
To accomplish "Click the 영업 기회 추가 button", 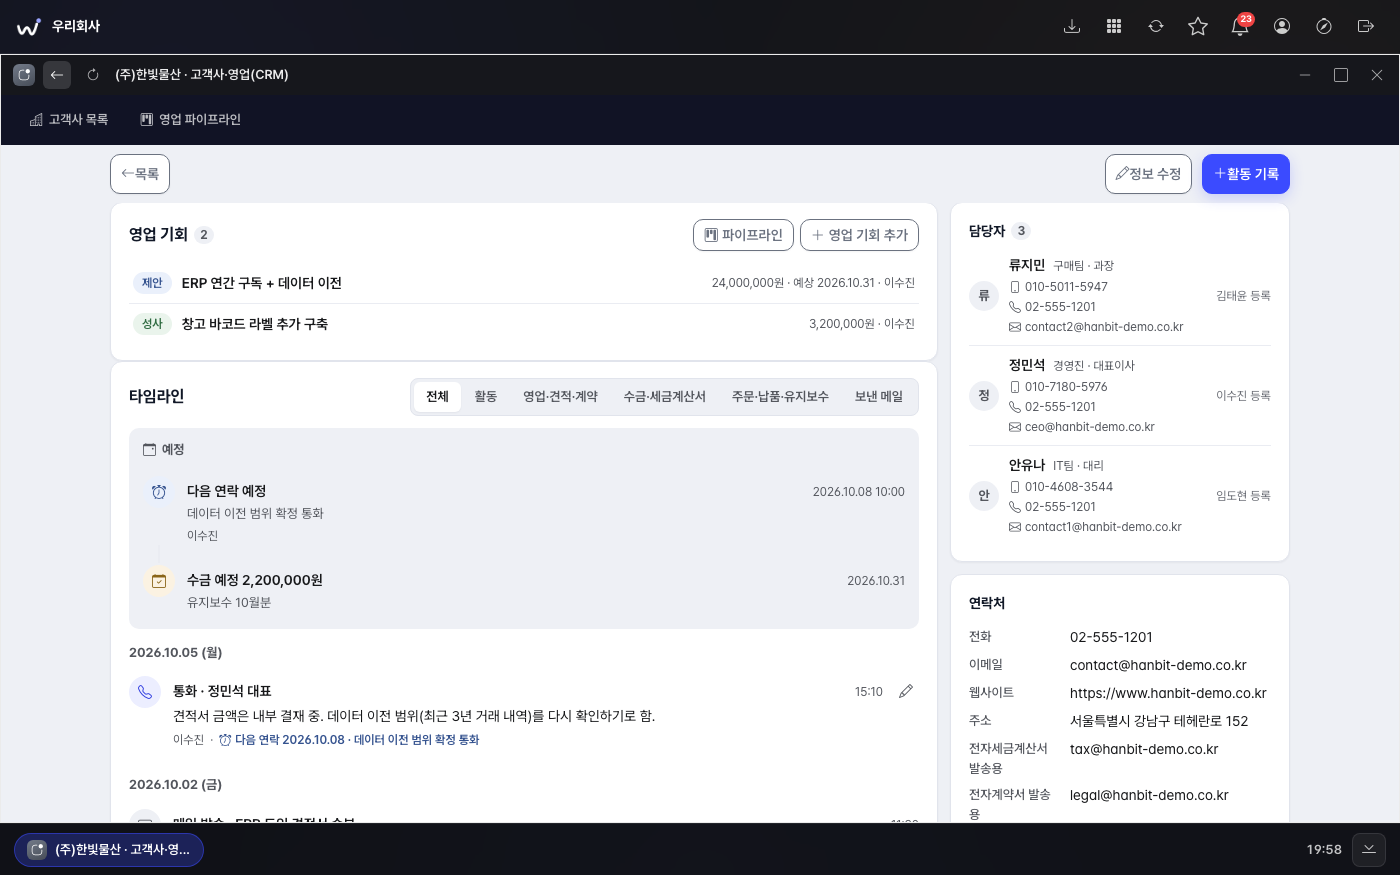I will 860,235.
